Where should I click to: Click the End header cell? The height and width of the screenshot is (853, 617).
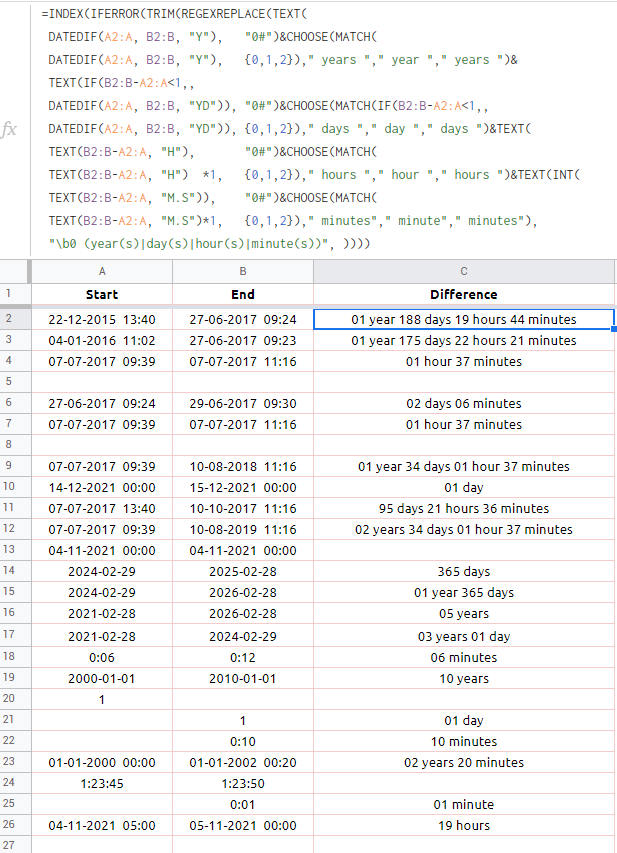pyautogui.click(x=243, y=294)
